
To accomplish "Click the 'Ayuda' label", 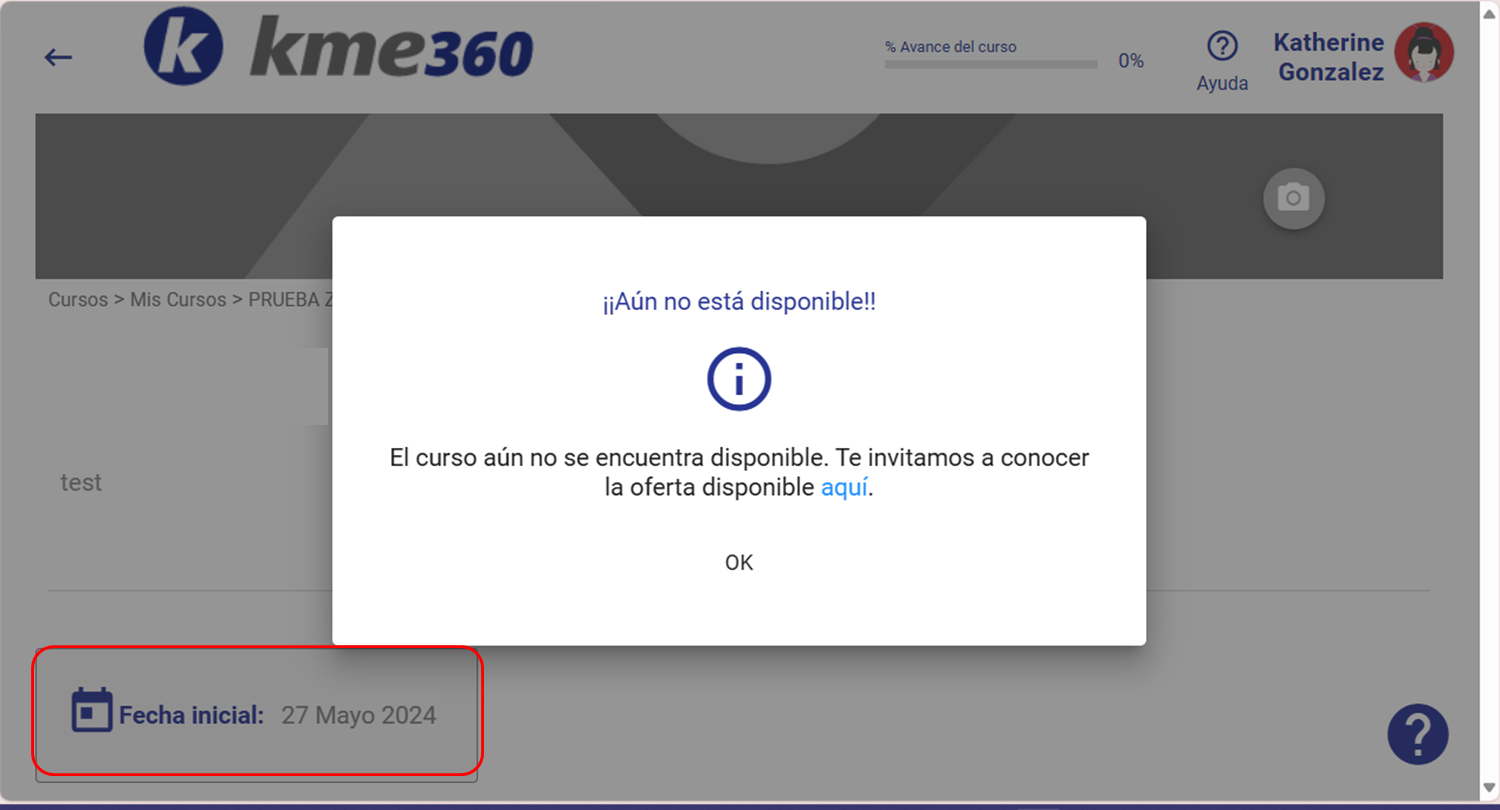I will pos(1222,84).
